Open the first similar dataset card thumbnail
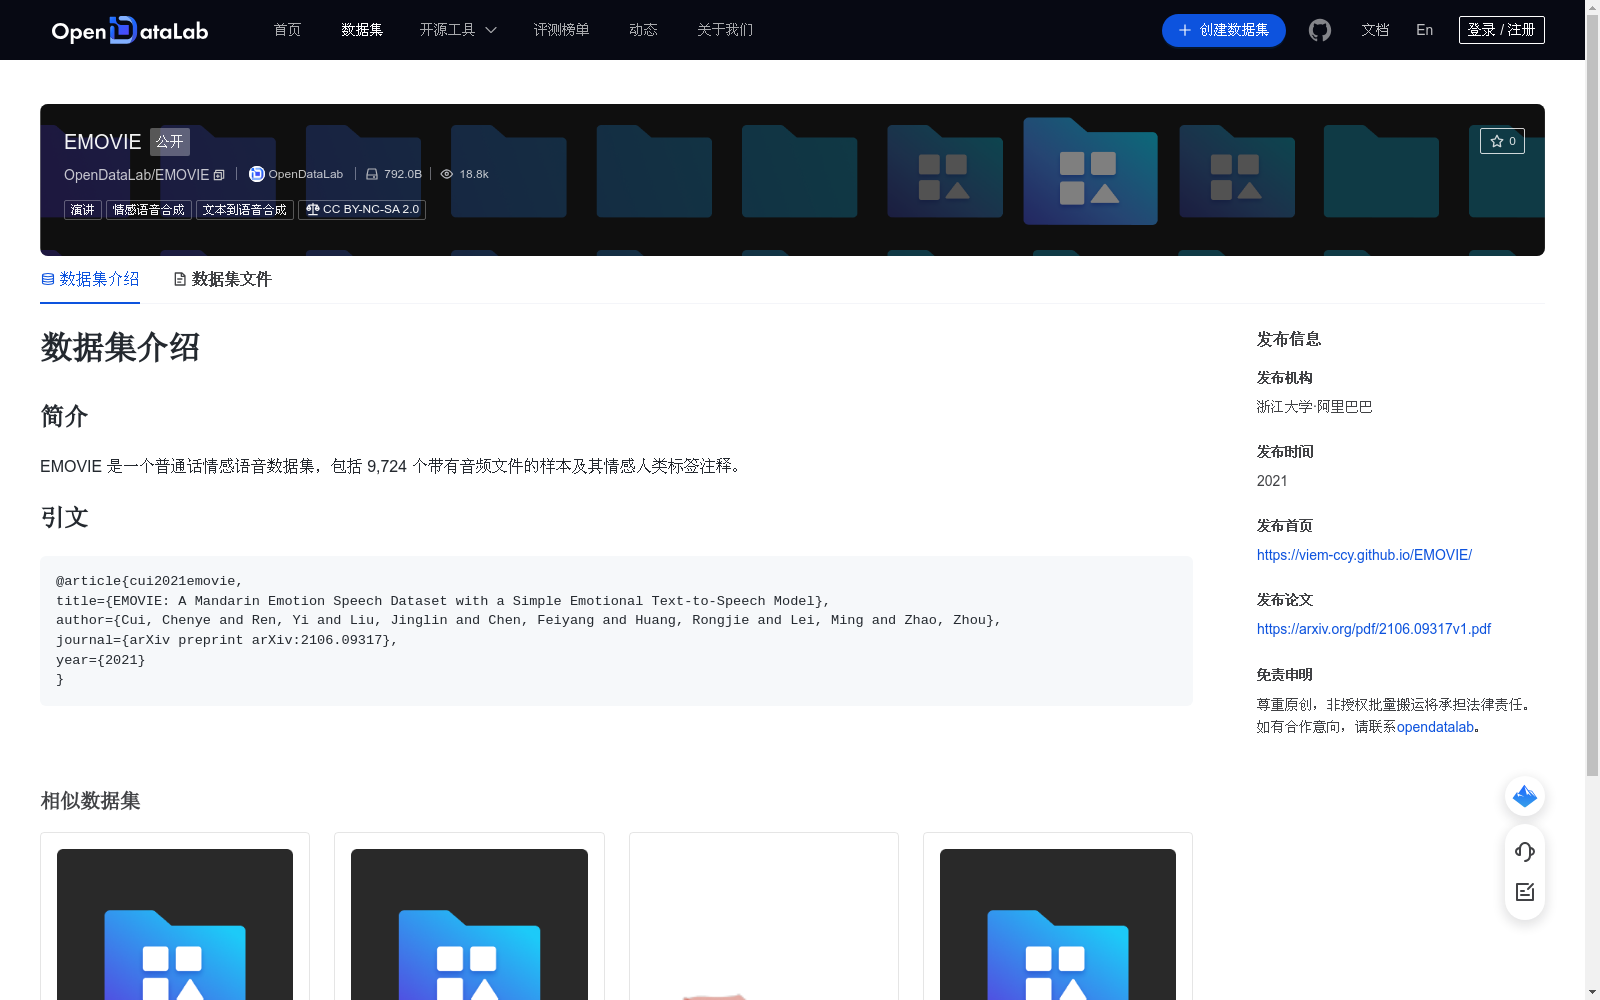1600x1000 pixels. [x=175, y=924]
